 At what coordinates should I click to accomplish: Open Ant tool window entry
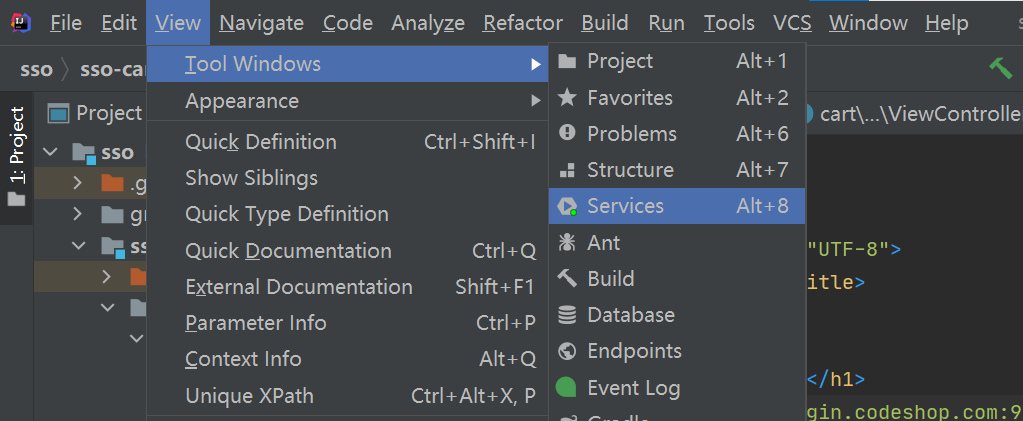point(603,242)
